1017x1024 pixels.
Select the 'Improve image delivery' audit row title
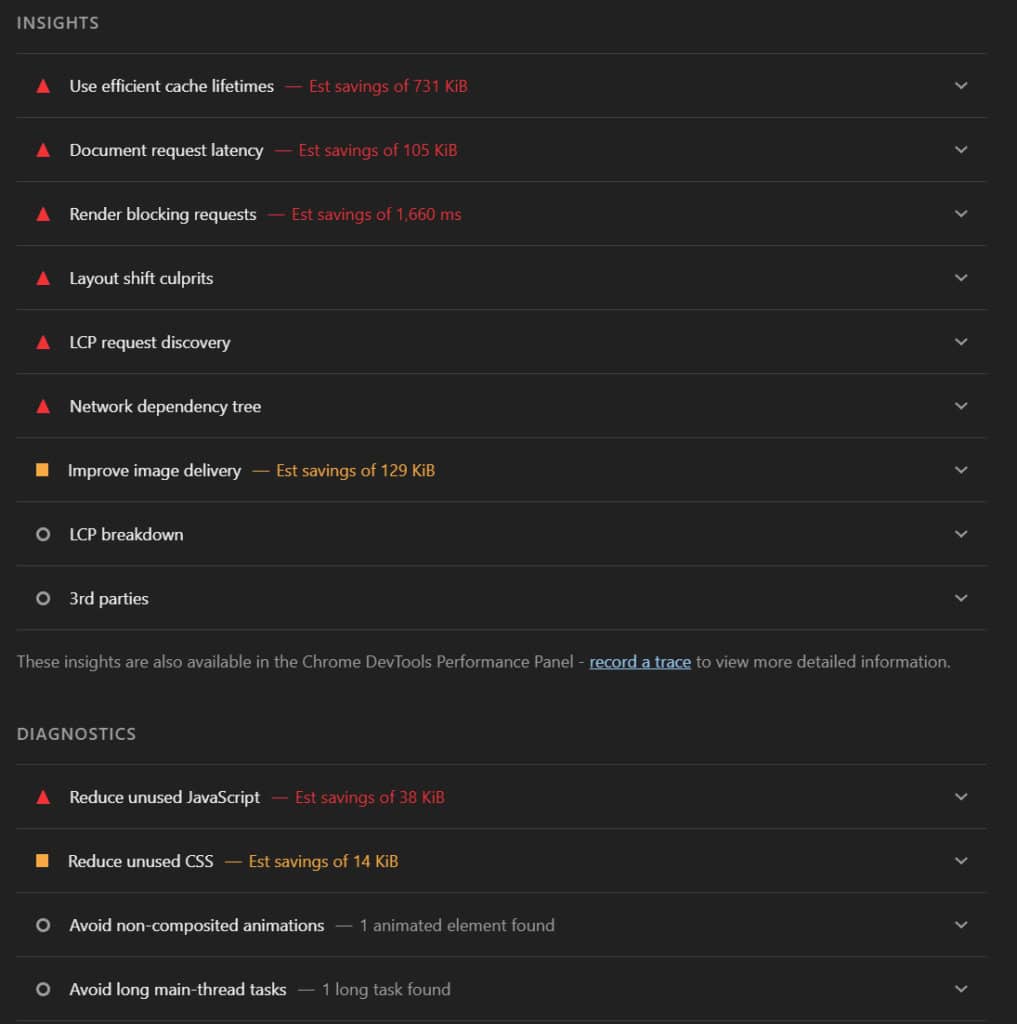154,470
